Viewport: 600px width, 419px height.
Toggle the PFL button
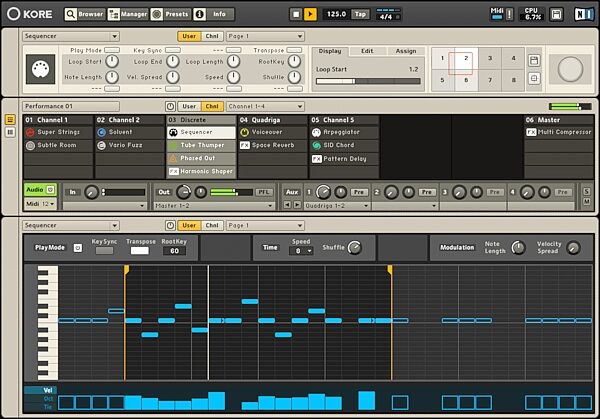coord(264,192)
